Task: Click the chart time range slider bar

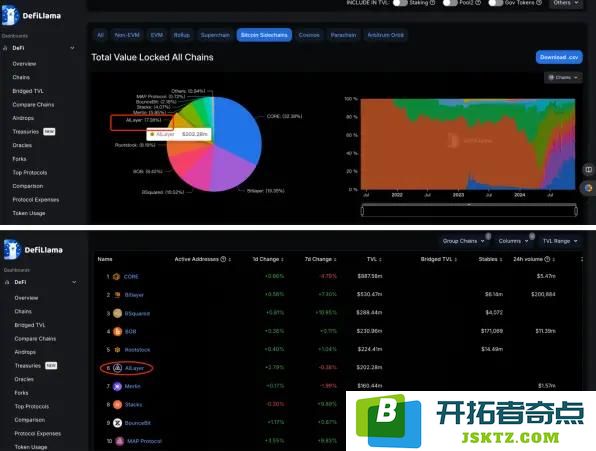Action: (469, 210)
